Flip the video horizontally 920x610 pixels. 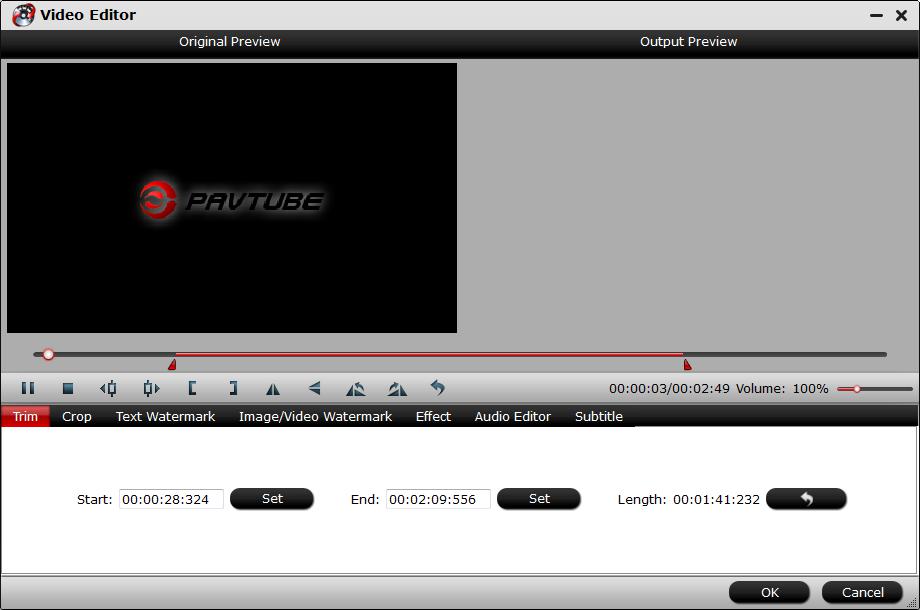click(273, 389)
